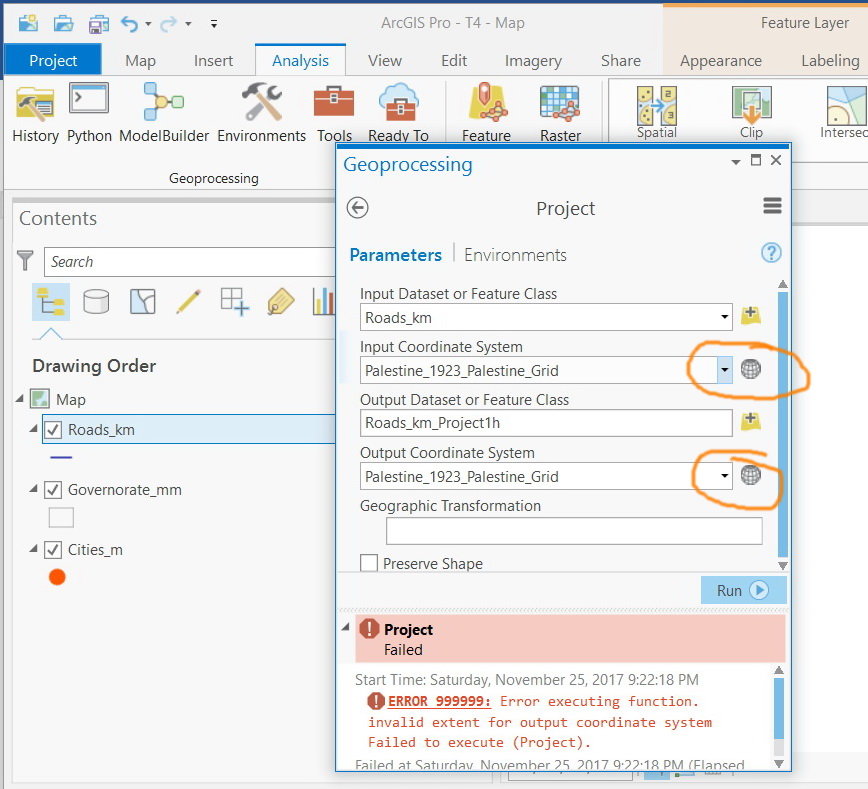The image size is (868, 789).
Task: Enable the Preserve Shape checkbox
Action: tap(369, 563)
